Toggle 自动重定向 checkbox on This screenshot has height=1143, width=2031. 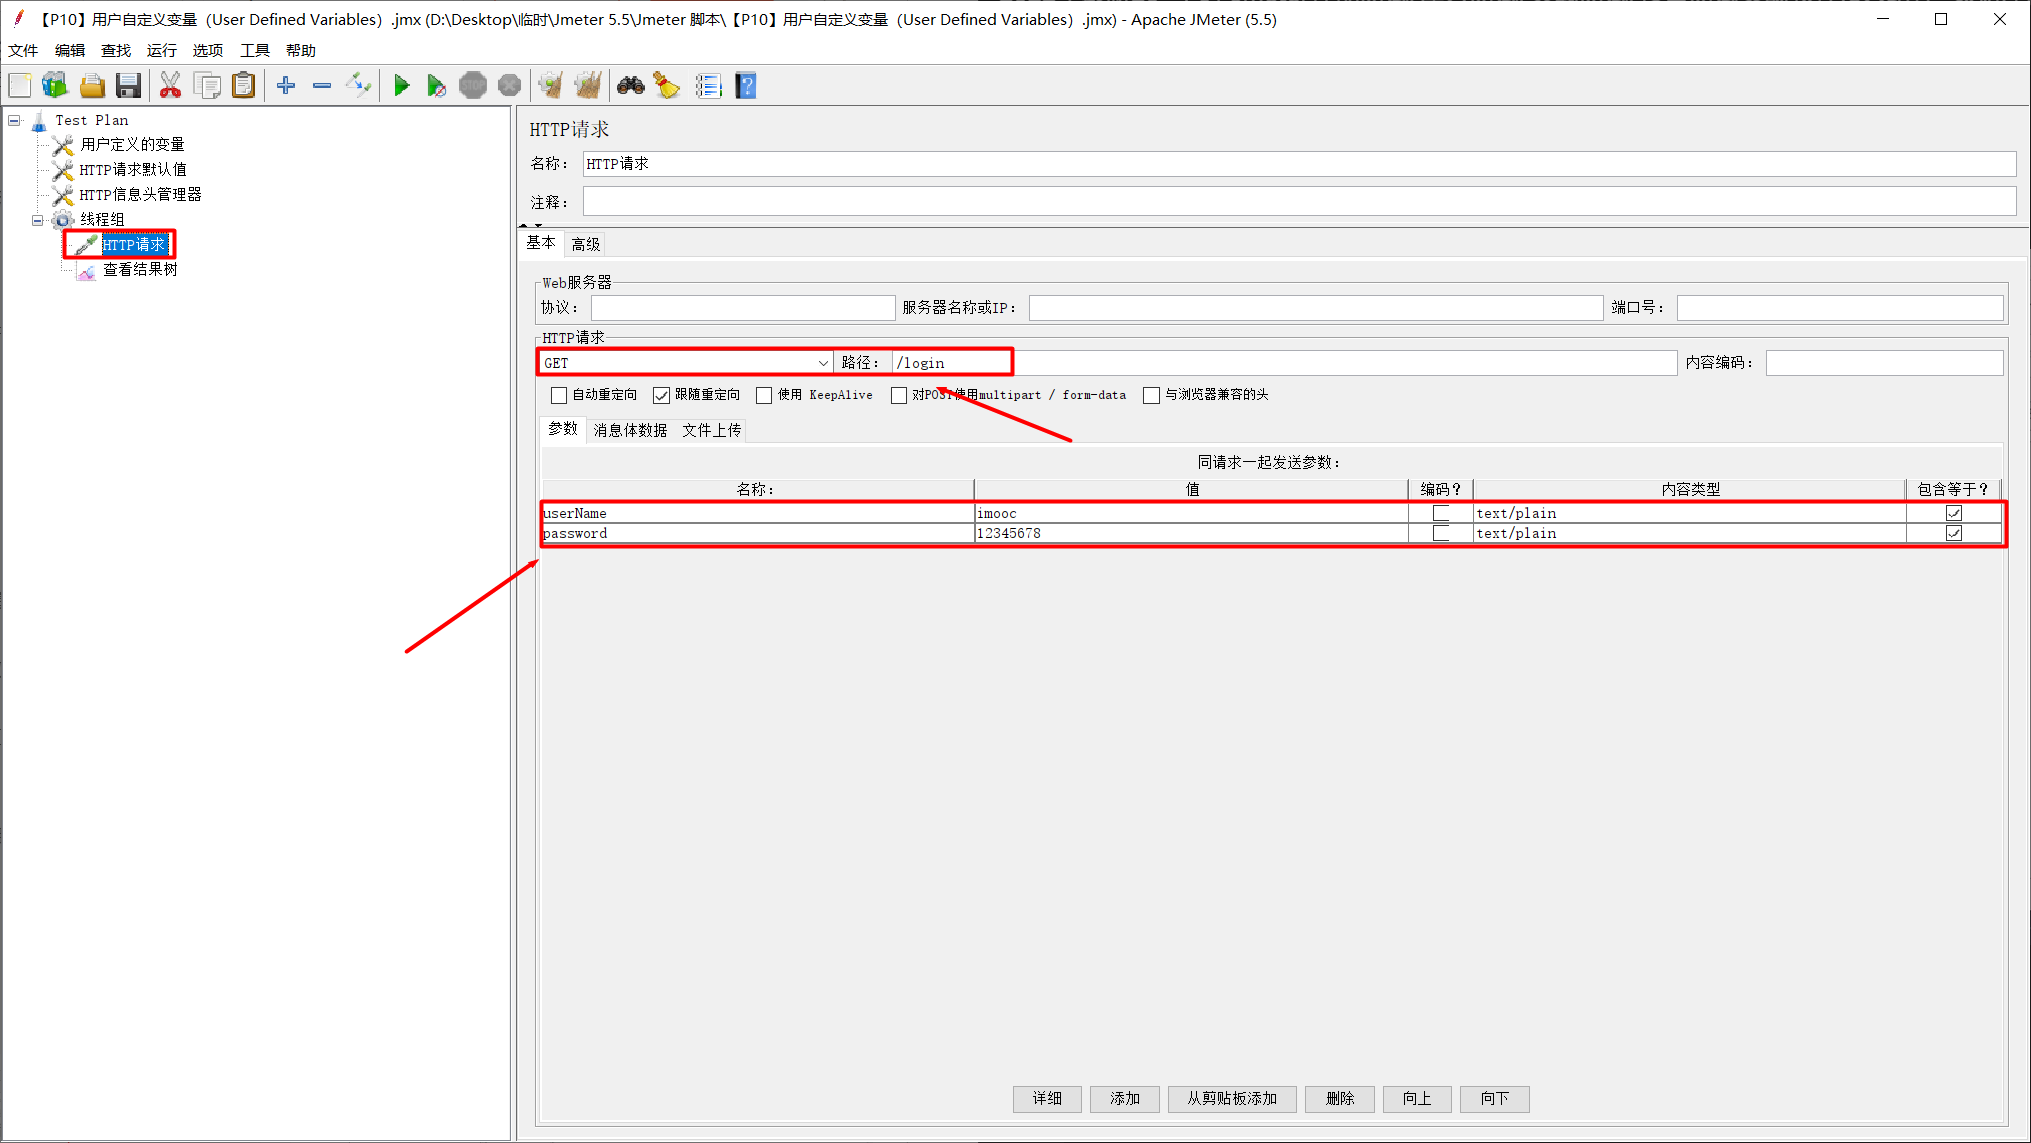[x=558, y=395]
